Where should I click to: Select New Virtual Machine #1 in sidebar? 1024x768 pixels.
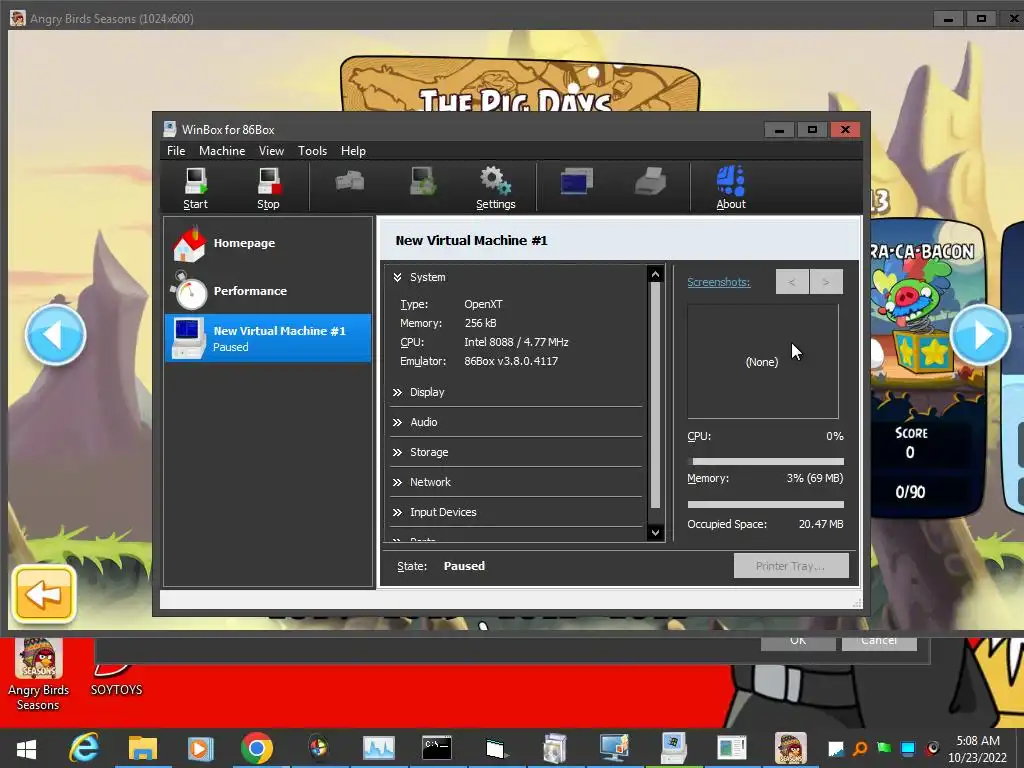[268, 338]
